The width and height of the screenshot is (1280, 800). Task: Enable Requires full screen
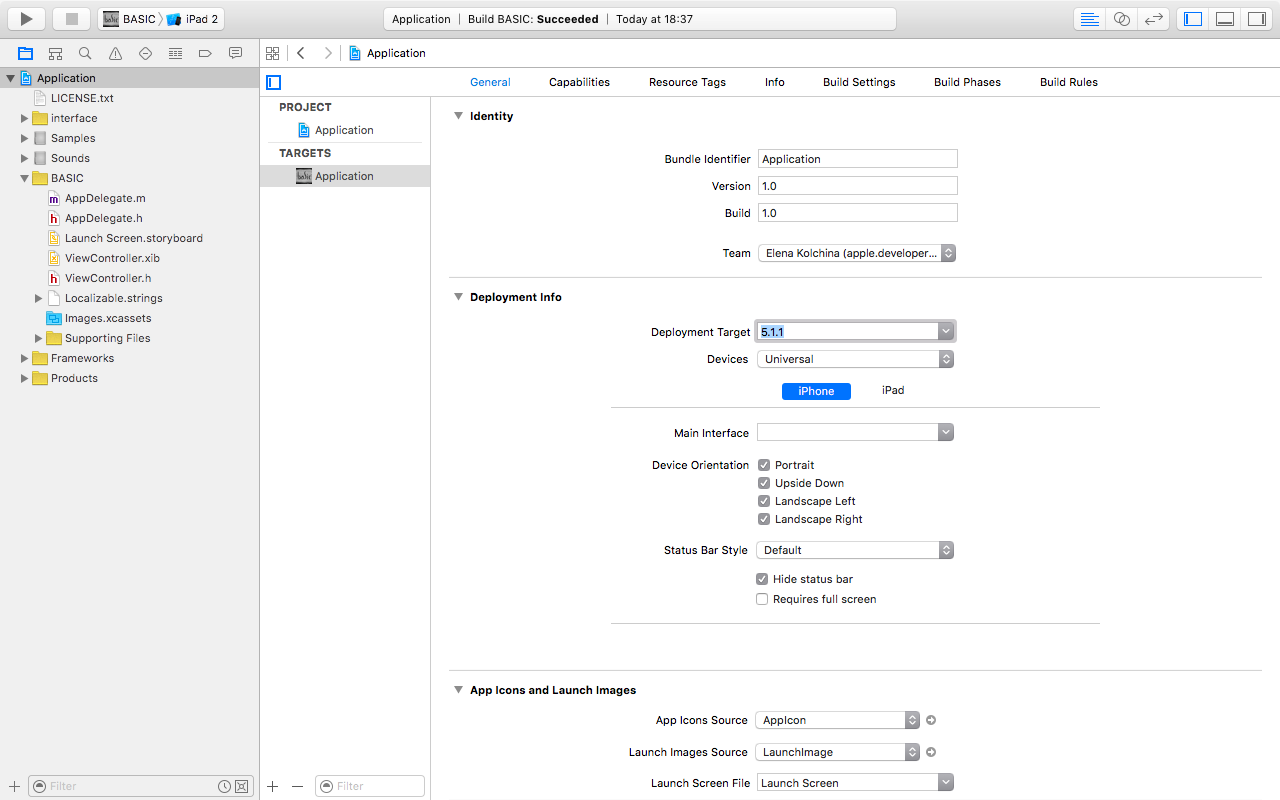762,599
